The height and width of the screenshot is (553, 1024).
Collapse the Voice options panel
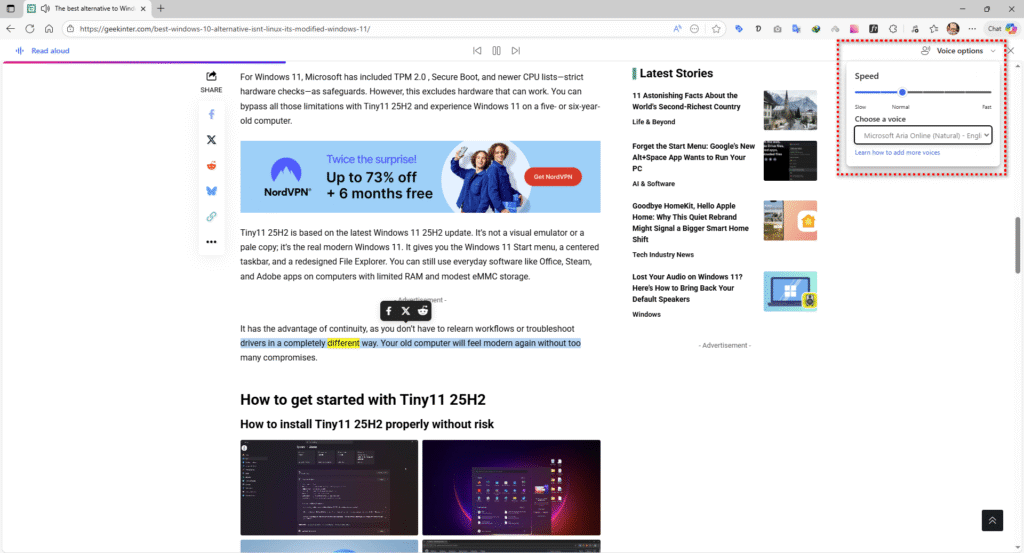(958, 51)
